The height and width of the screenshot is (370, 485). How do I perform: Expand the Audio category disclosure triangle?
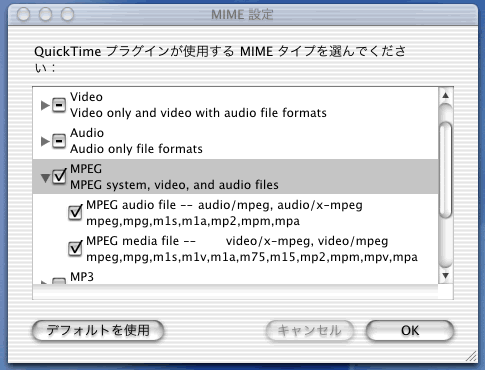(x=45, y=141)
